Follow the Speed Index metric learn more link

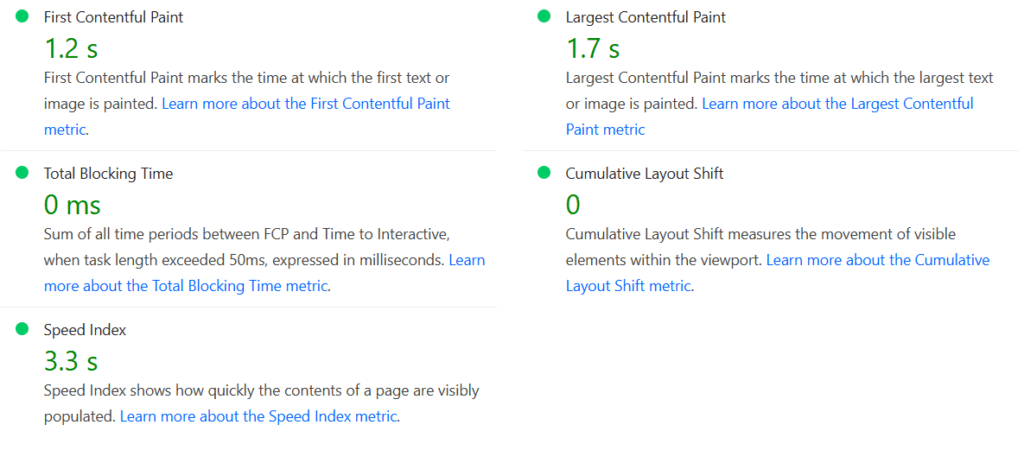258,416
